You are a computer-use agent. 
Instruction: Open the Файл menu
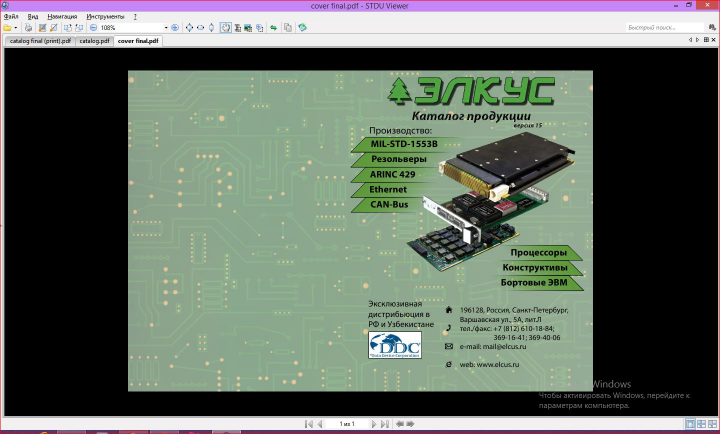tap(11, 17)
